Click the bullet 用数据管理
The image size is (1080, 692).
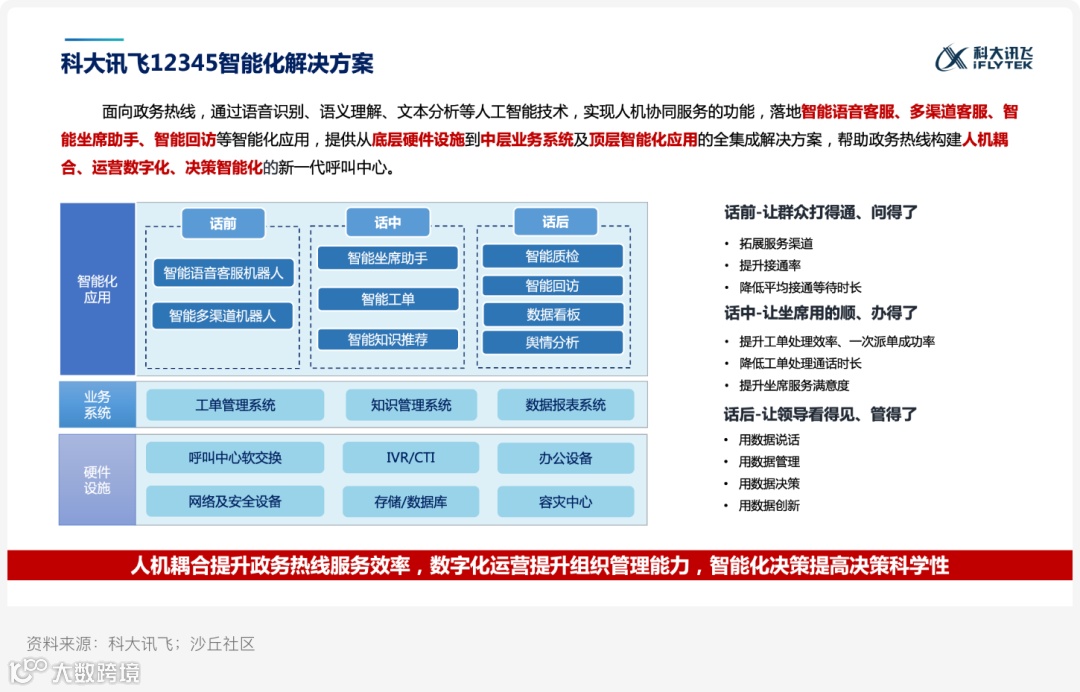(x=769, y=462)
